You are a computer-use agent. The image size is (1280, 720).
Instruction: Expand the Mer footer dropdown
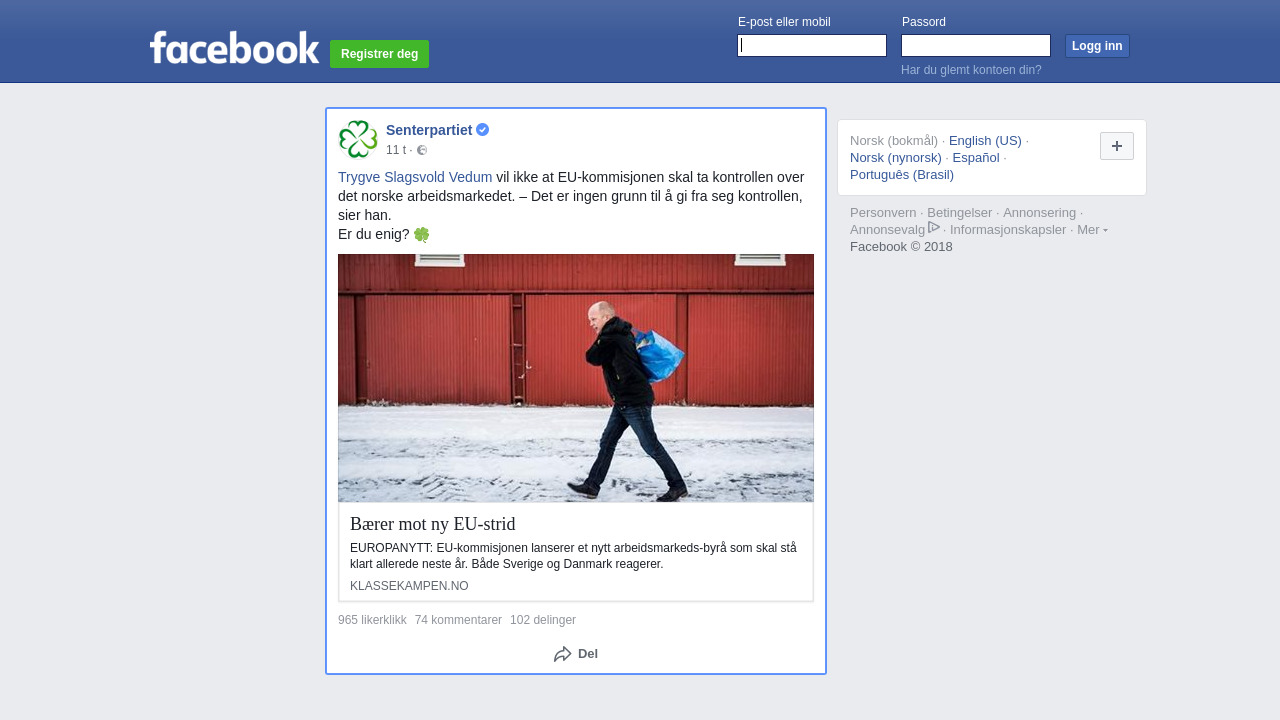(1092, 229)
